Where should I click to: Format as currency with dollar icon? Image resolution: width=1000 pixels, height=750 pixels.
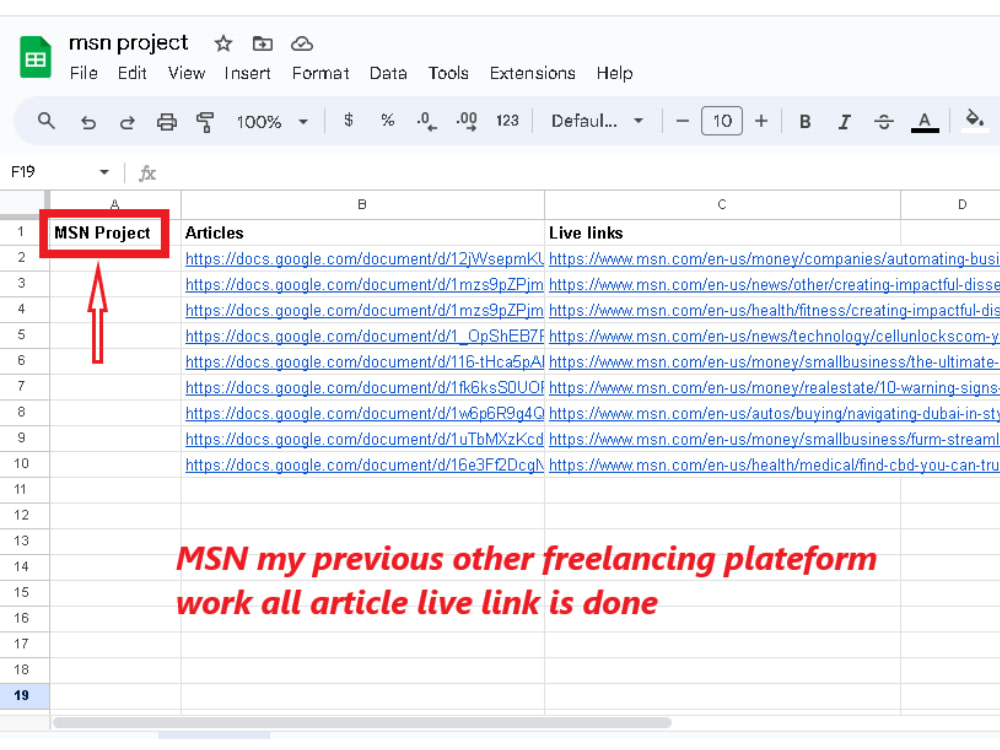coord(348,120)
